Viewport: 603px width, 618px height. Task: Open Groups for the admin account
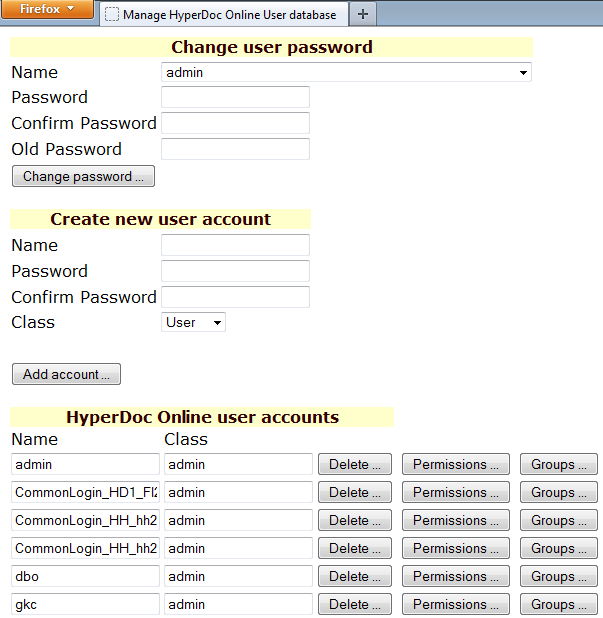(x=558, y=464)
